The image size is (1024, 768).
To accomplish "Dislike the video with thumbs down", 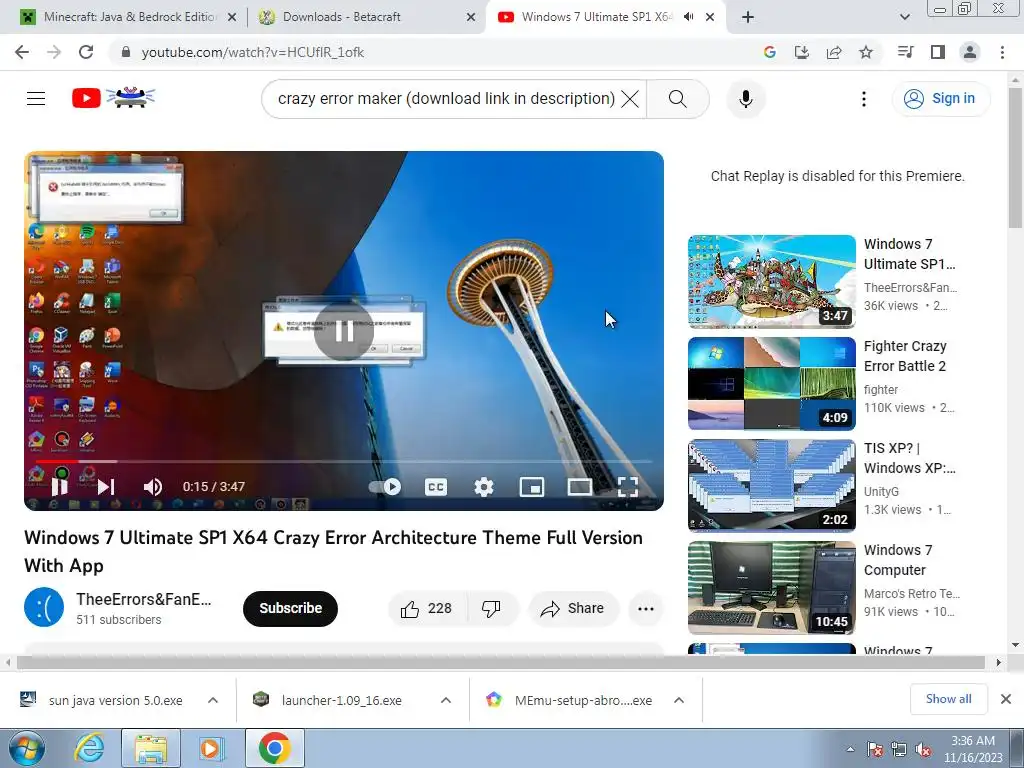I will (492, 609).
